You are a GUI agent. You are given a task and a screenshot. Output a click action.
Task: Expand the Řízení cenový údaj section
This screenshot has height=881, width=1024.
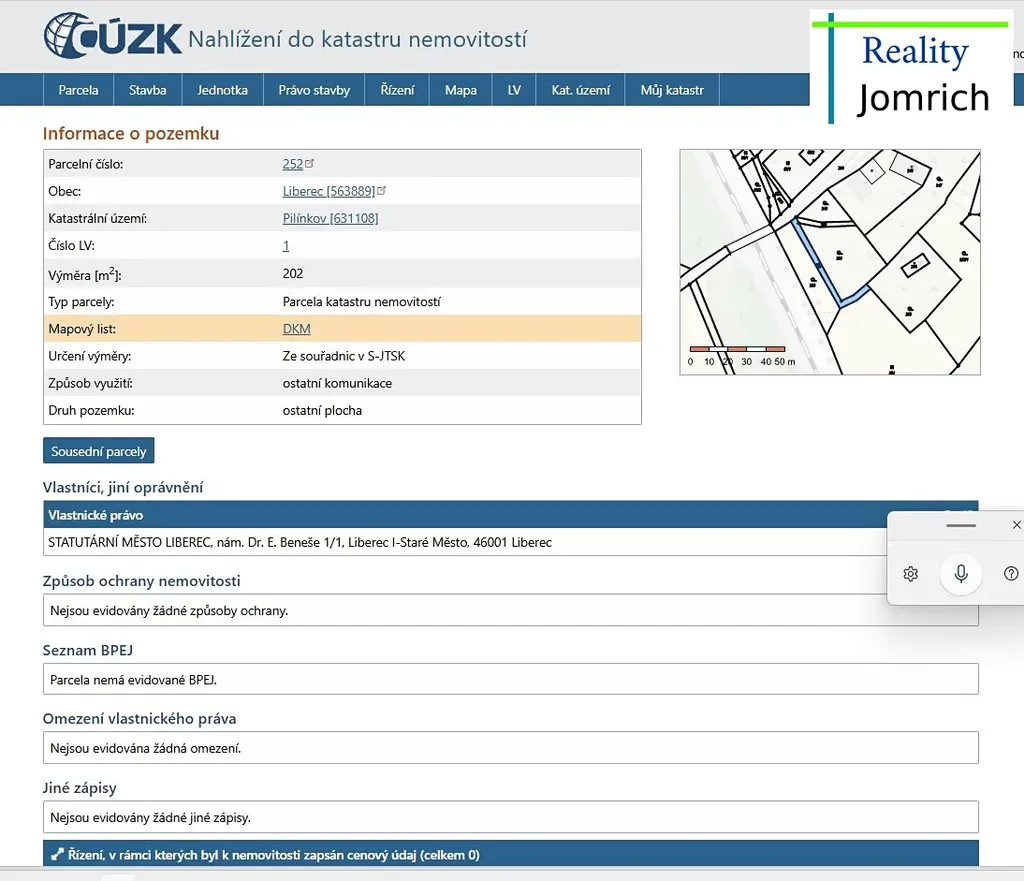click(273, 855)
